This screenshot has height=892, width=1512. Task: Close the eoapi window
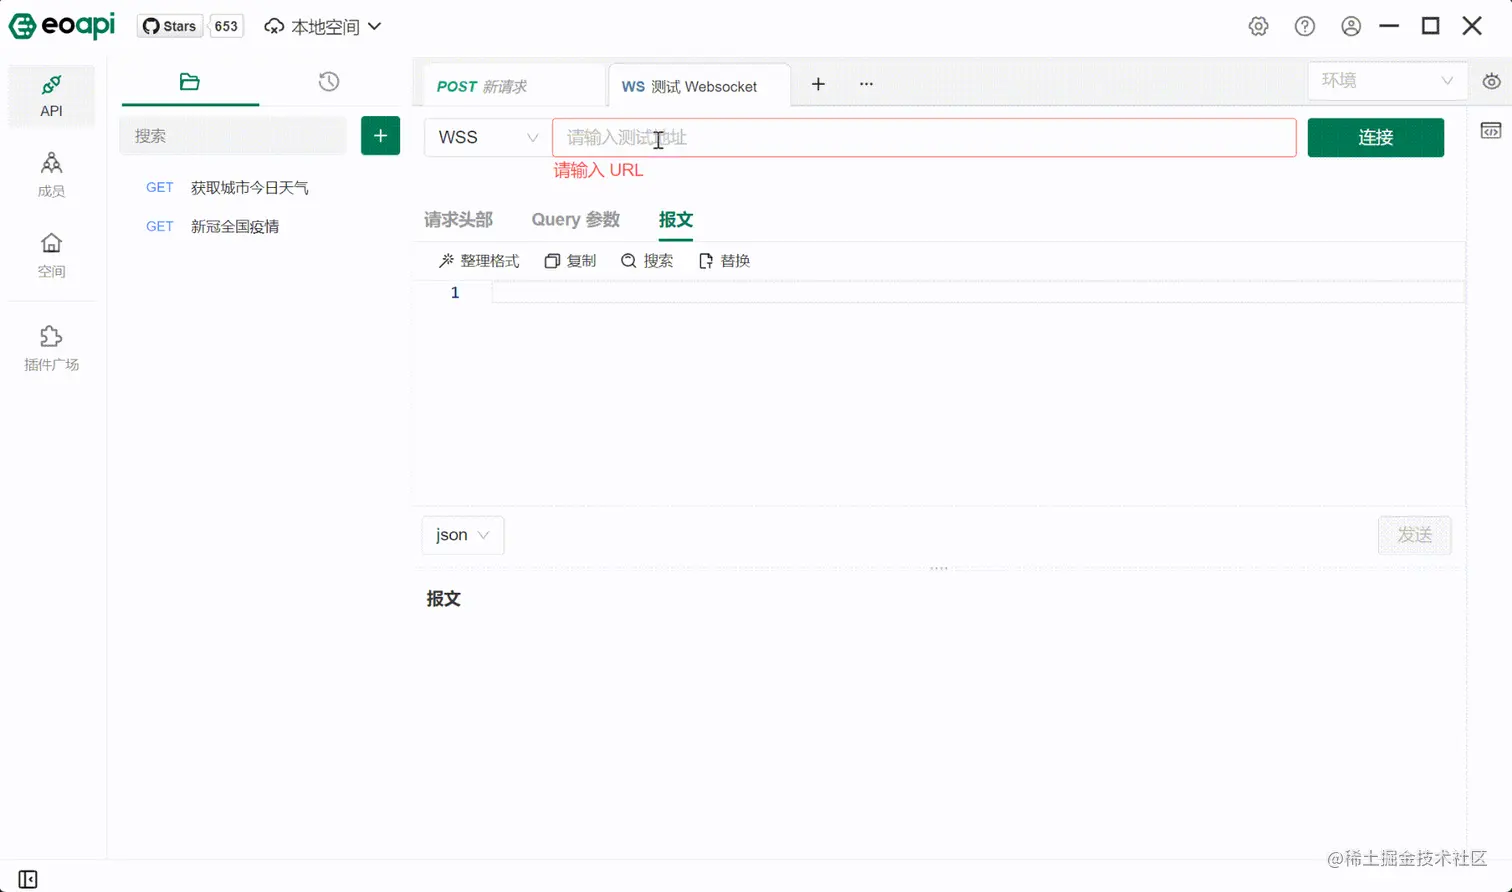click(1472, 26)
